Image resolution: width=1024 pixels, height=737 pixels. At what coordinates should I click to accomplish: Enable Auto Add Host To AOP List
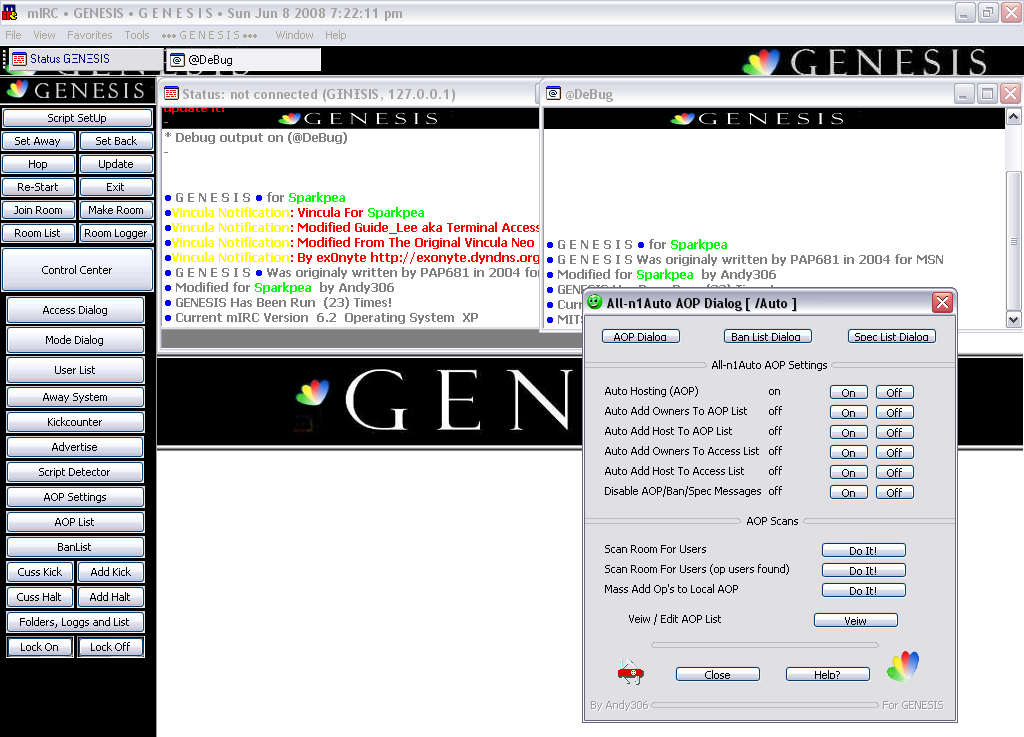coord(848,432)
